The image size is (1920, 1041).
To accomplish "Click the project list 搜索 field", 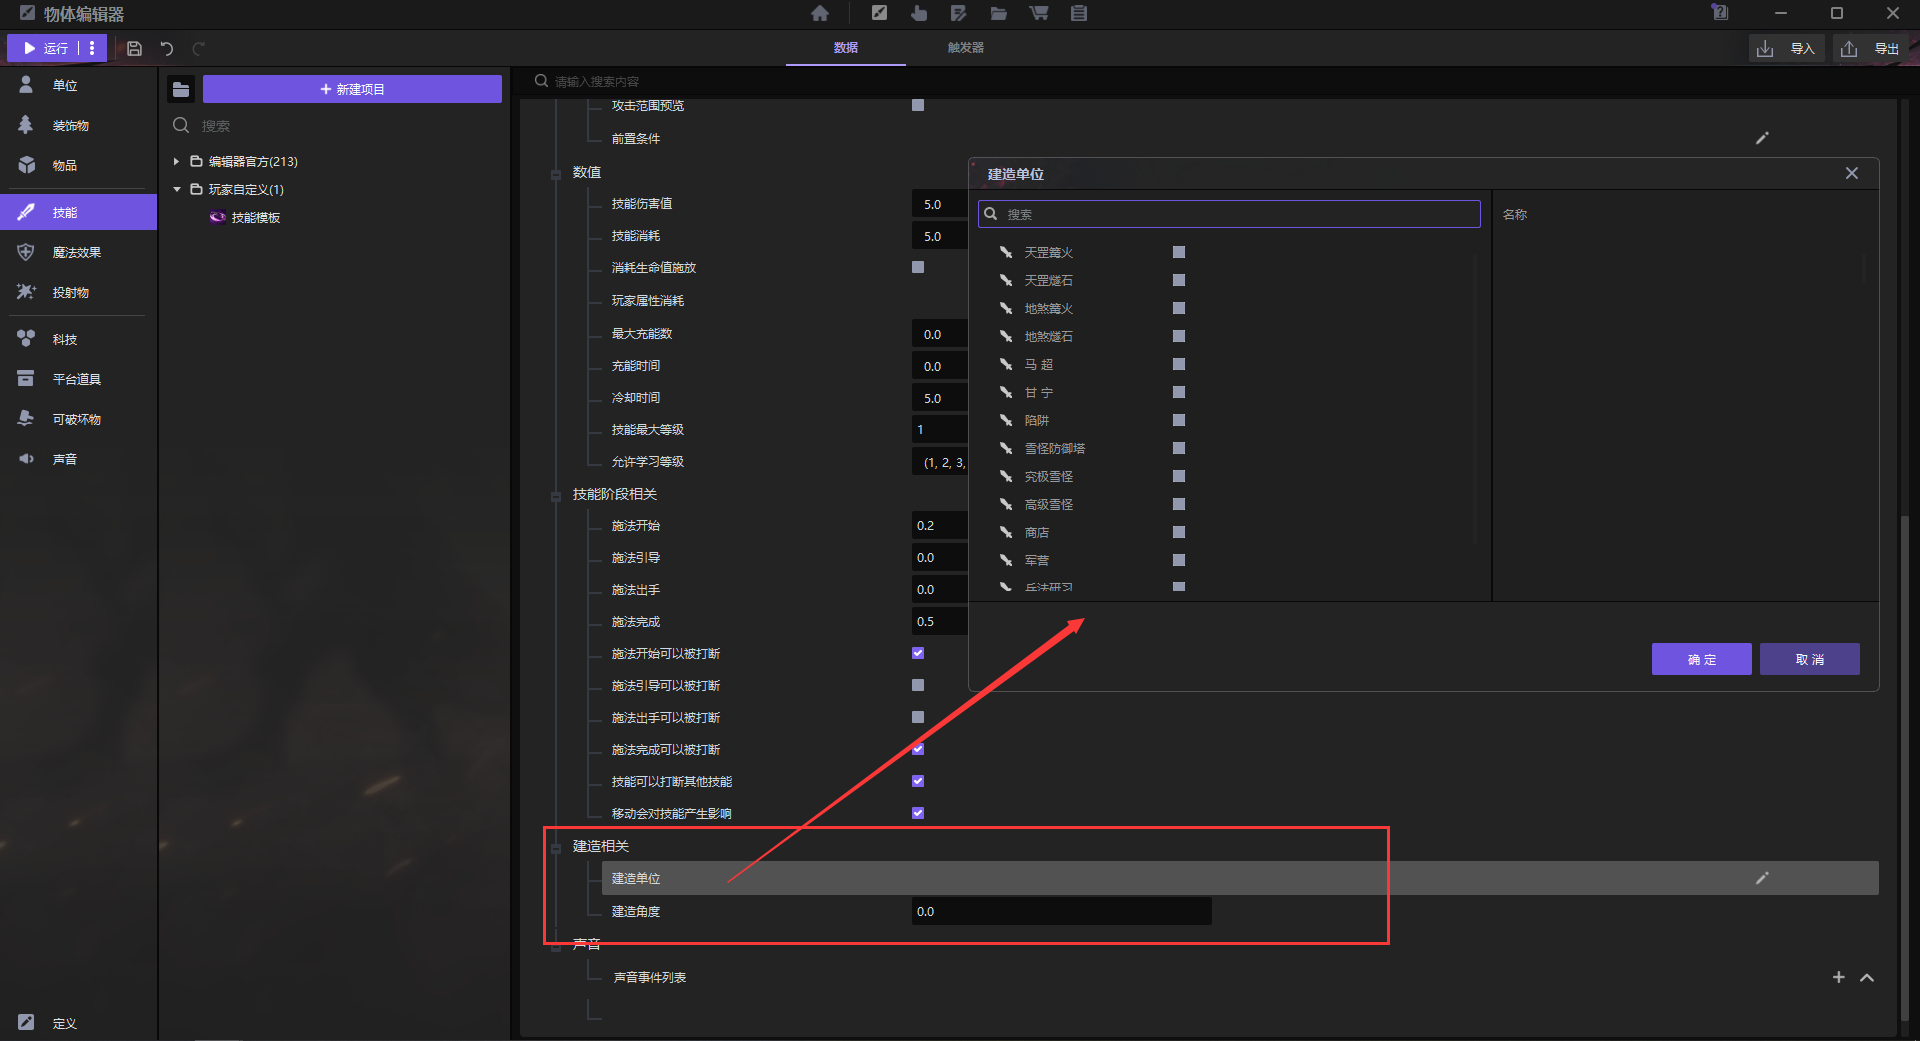I will point(336,126).
